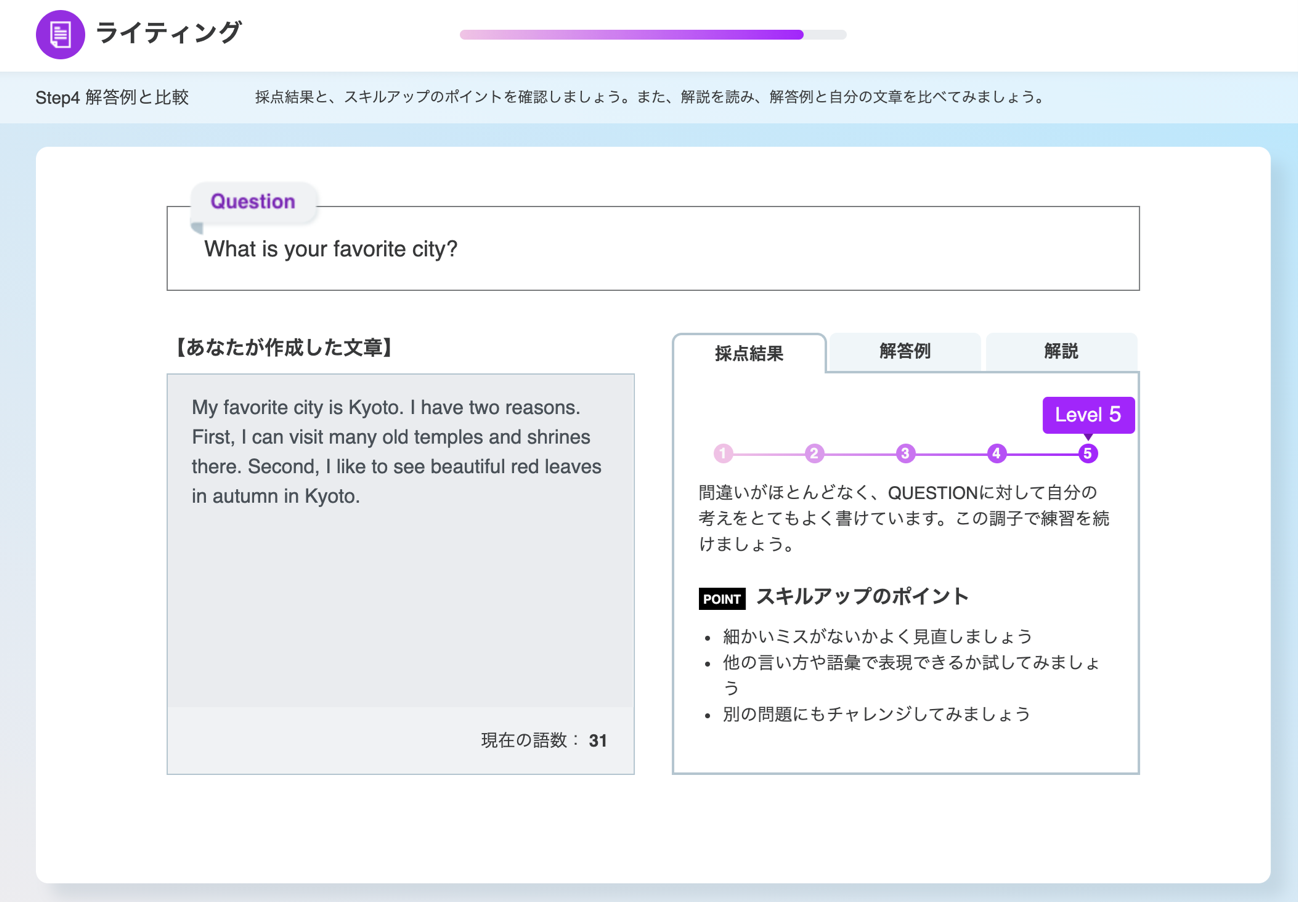
Task: Click the 'Step4 解答例と比較' label
Action: coord(112,98)
